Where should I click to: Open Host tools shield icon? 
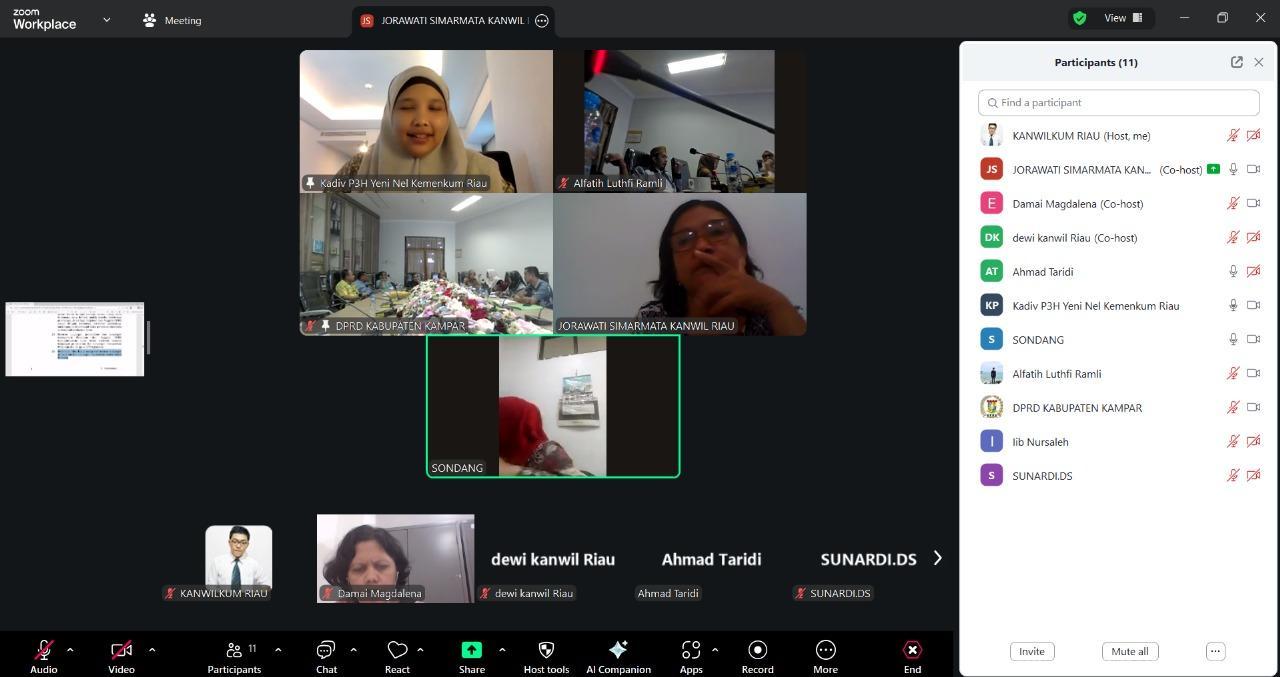click(x=546, y=650)
